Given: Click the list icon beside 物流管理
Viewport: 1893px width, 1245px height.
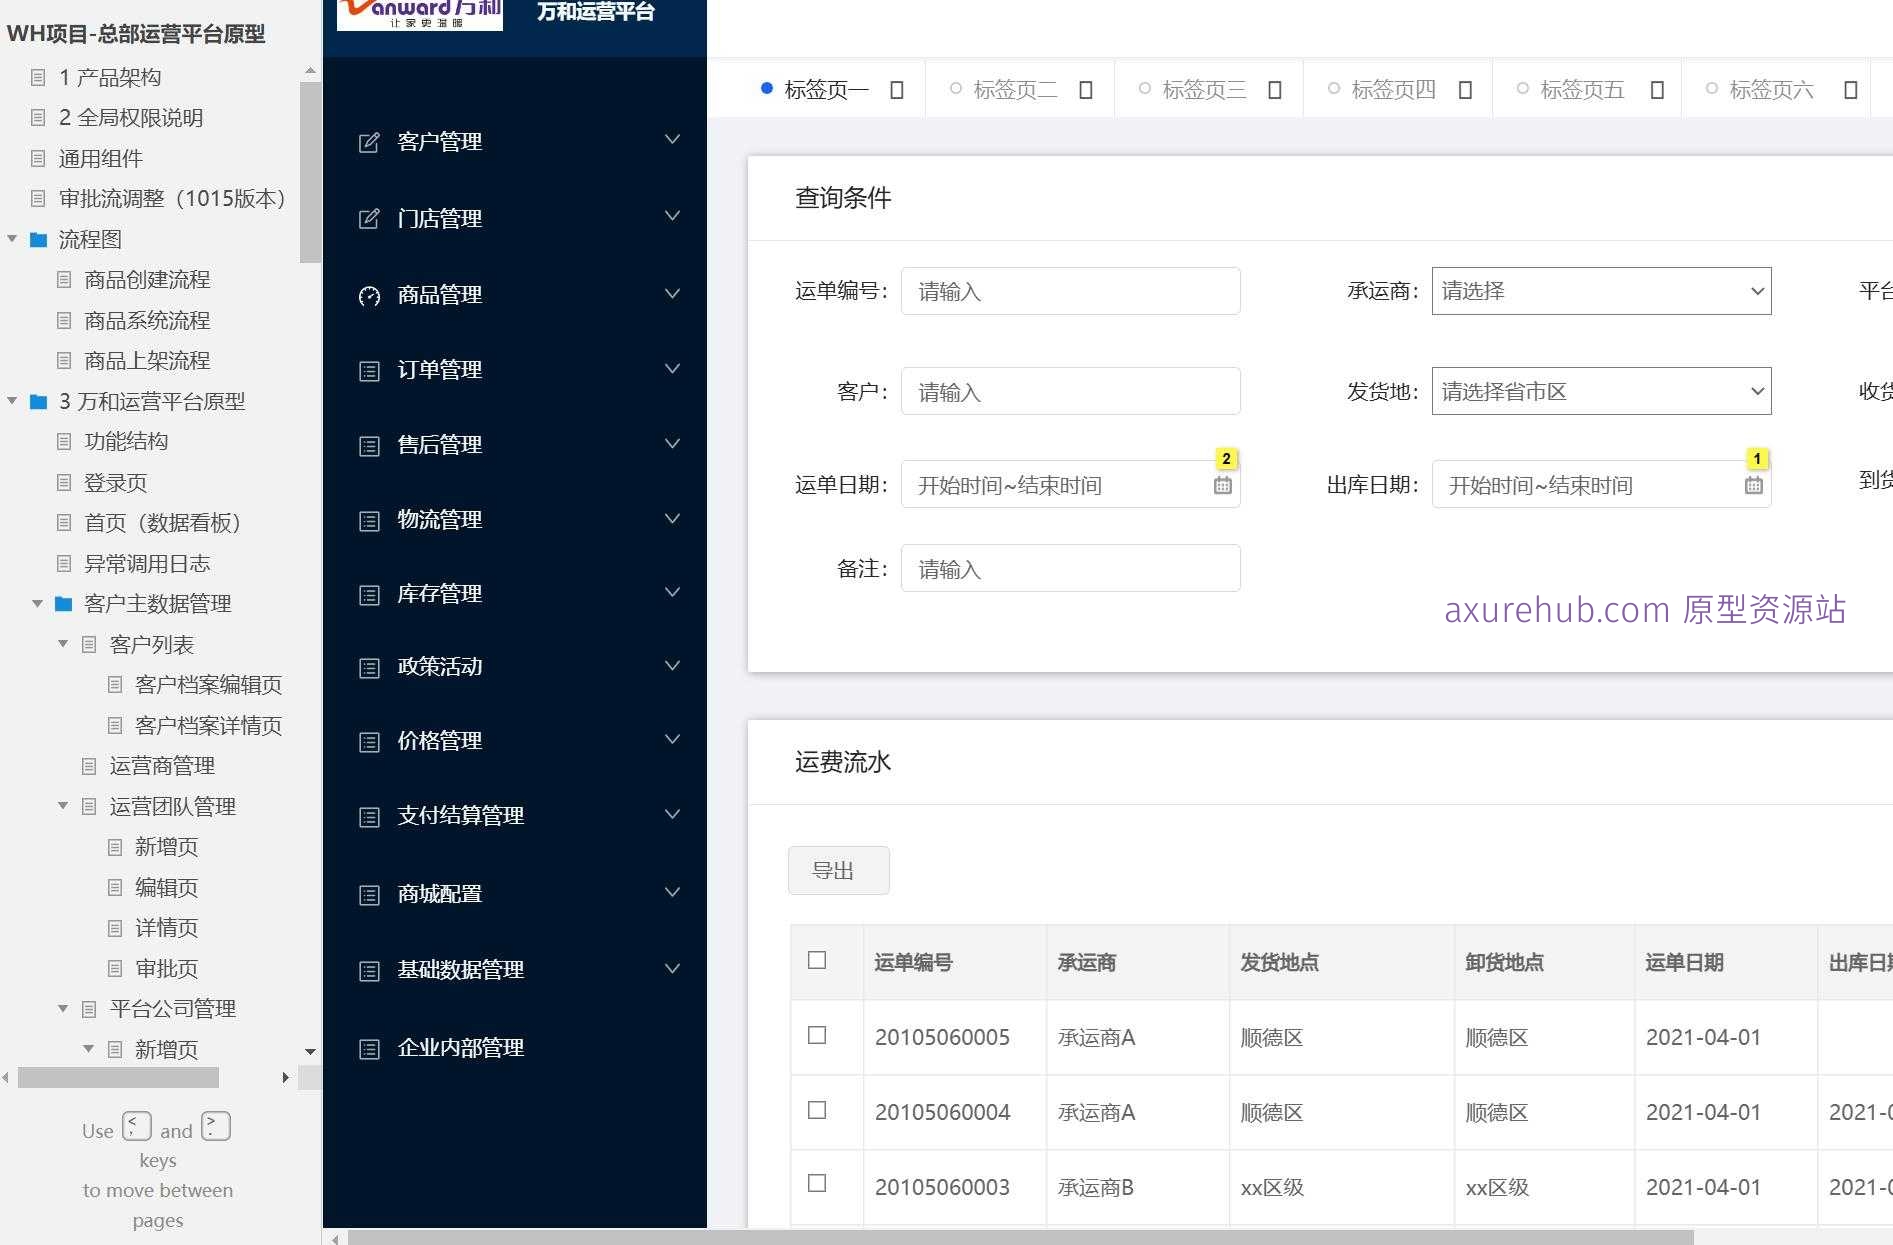Looking at the screenshot, I should (x=369, y=521).
